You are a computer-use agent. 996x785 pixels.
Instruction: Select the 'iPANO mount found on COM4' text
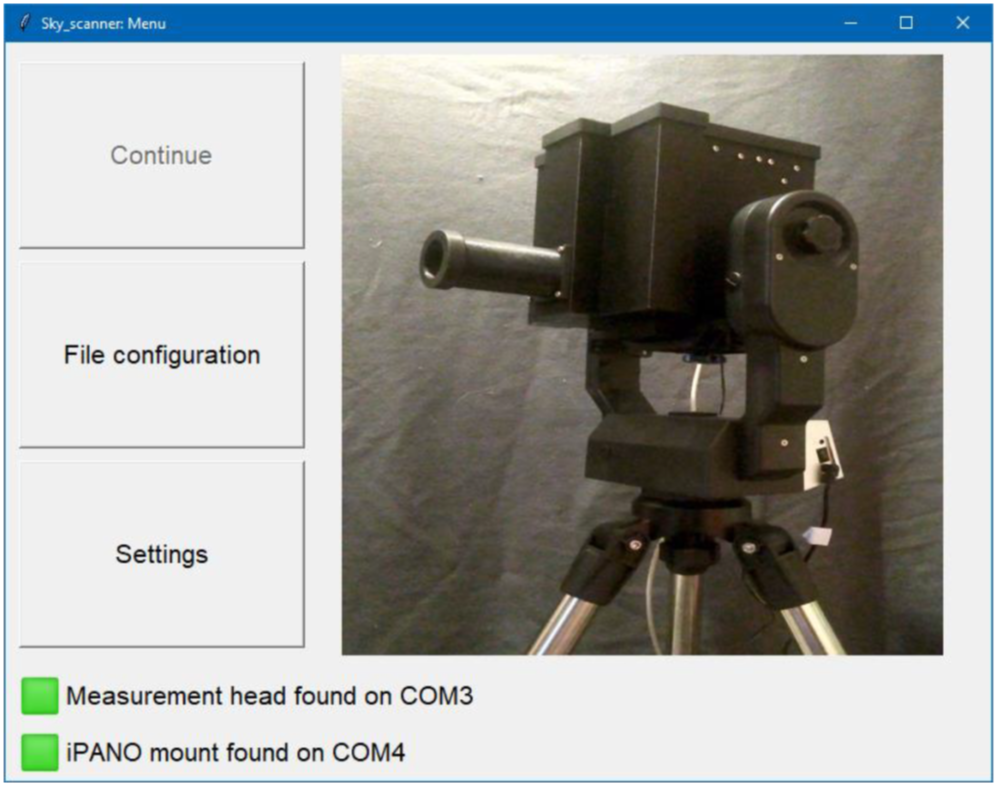pyautogui.click(x=235, y=752)
